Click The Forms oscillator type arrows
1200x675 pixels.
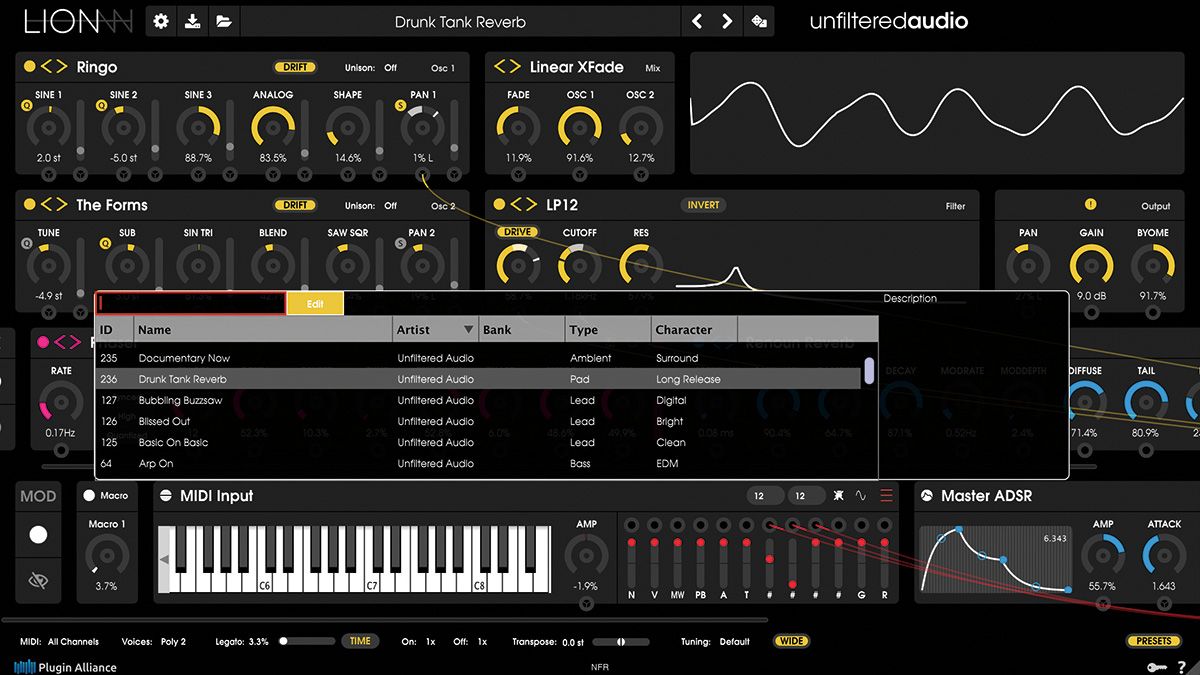point(54,205)
